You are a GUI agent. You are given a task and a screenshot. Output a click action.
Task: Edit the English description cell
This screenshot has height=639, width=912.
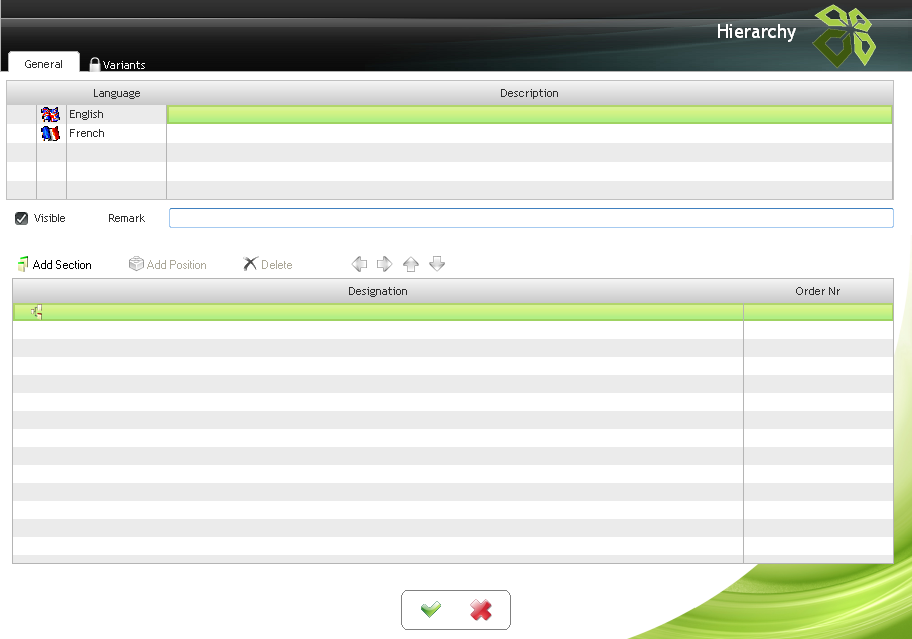point(529,115)
